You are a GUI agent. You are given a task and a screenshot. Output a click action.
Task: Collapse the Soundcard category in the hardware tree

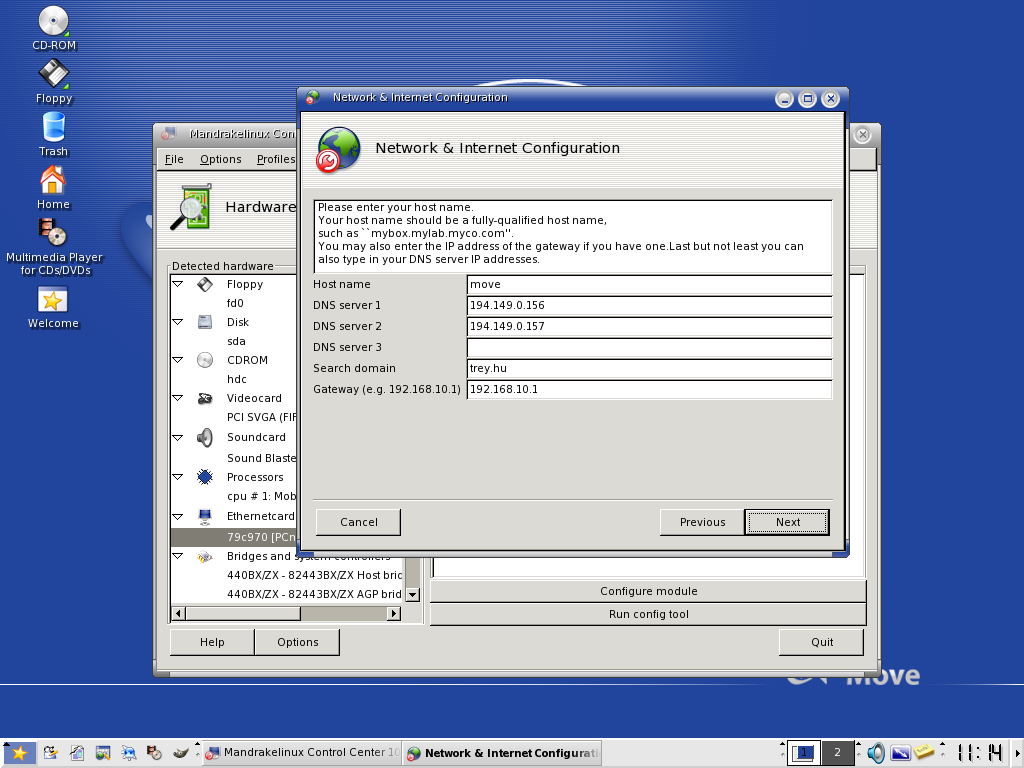pyautogui.click(x=178, y=438)
